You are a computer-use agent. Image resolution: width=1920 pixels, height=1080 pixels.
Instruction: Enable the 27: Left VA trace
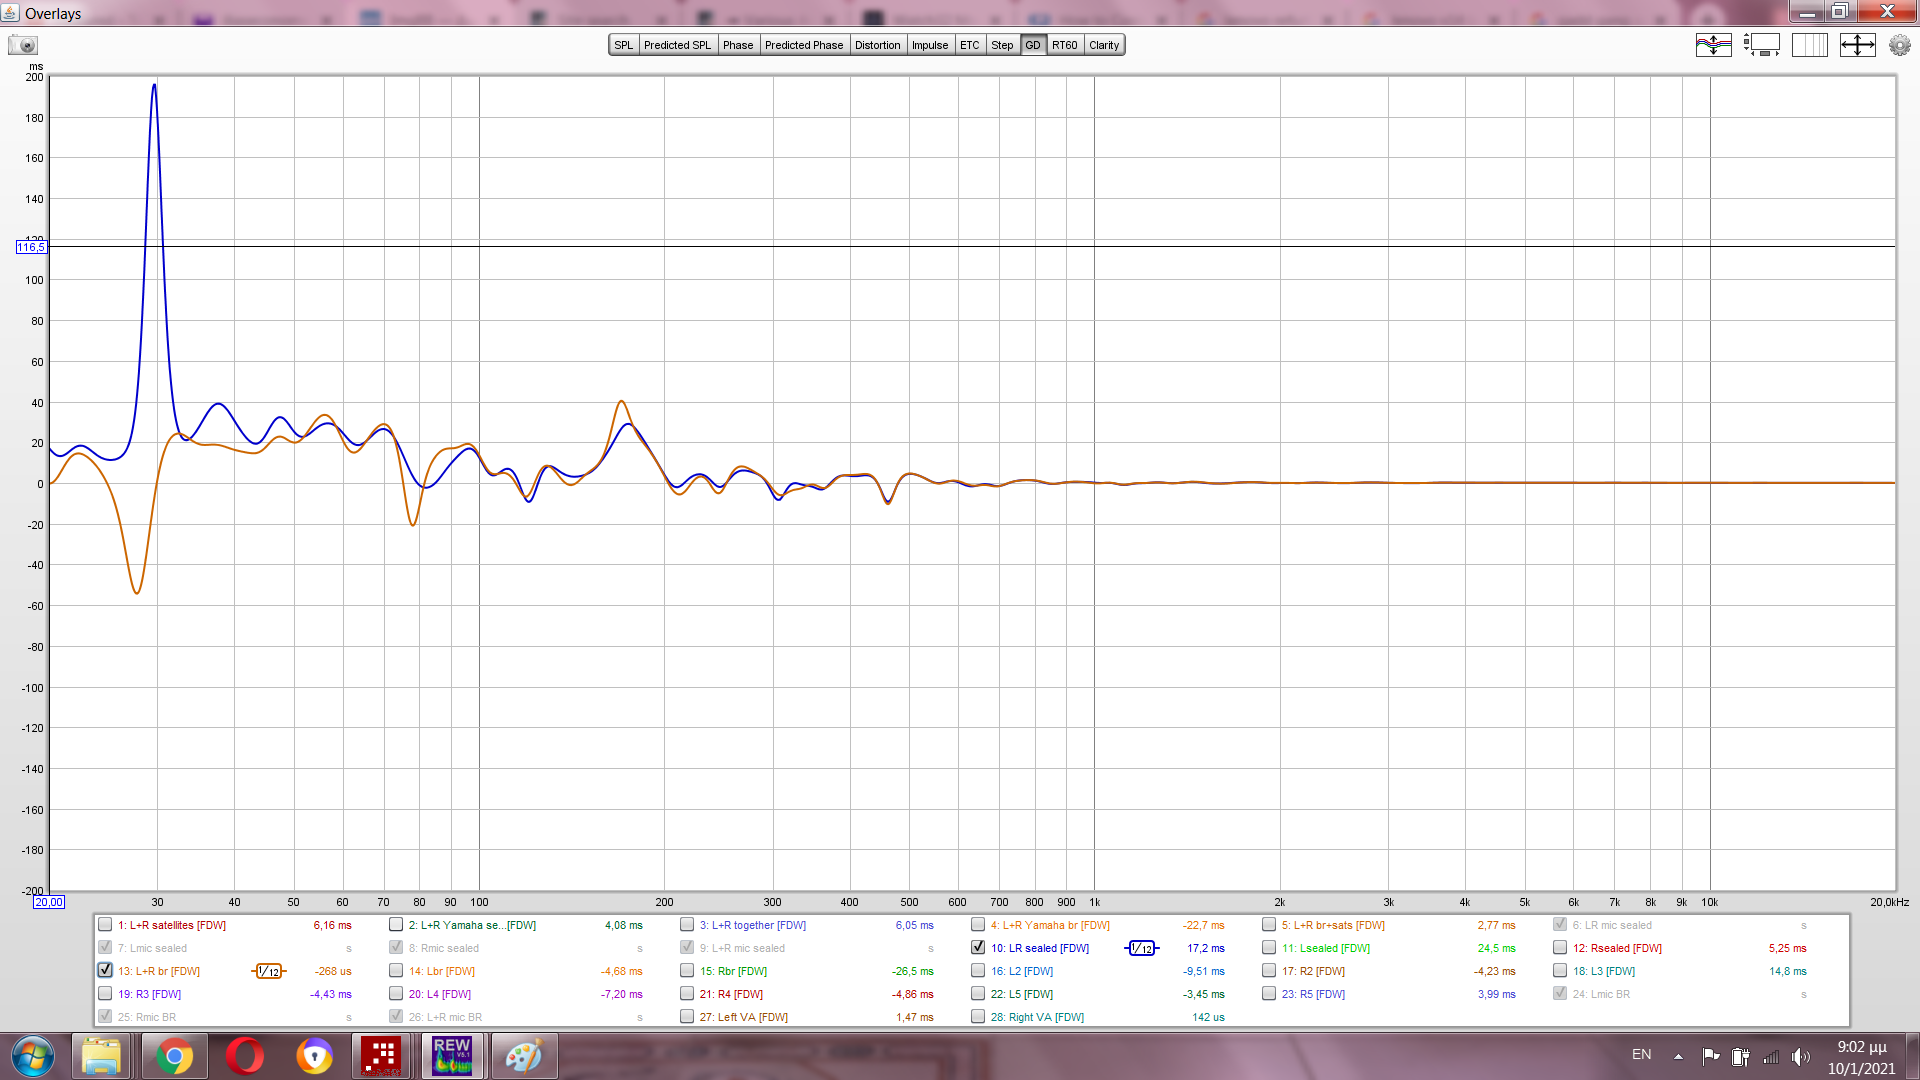[687, 1016]
